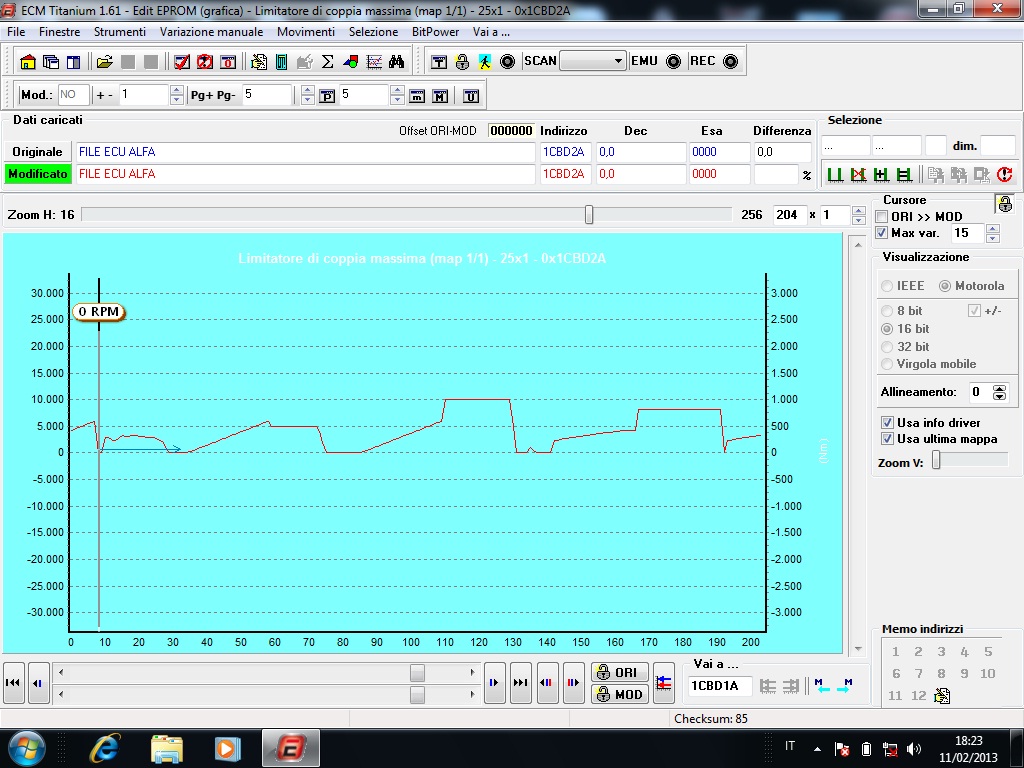Uncheck Usa info driver checkbox
This screenshot has width=1024, height=768.
887,423
